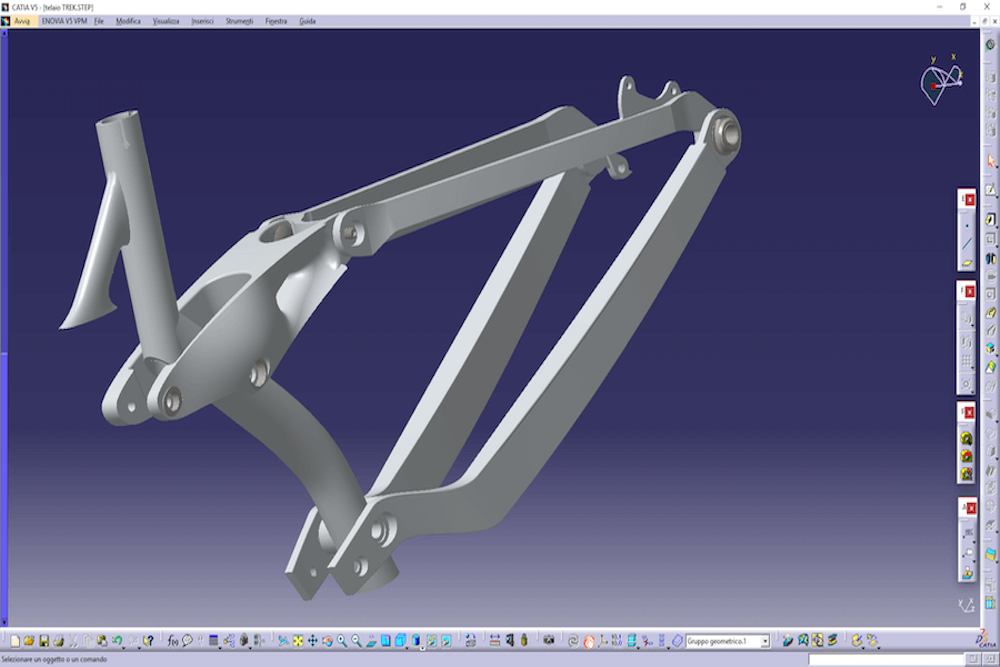Select the Line tool in the floating toolbar
Viewport: 1000px width, 667px height.
967,244
